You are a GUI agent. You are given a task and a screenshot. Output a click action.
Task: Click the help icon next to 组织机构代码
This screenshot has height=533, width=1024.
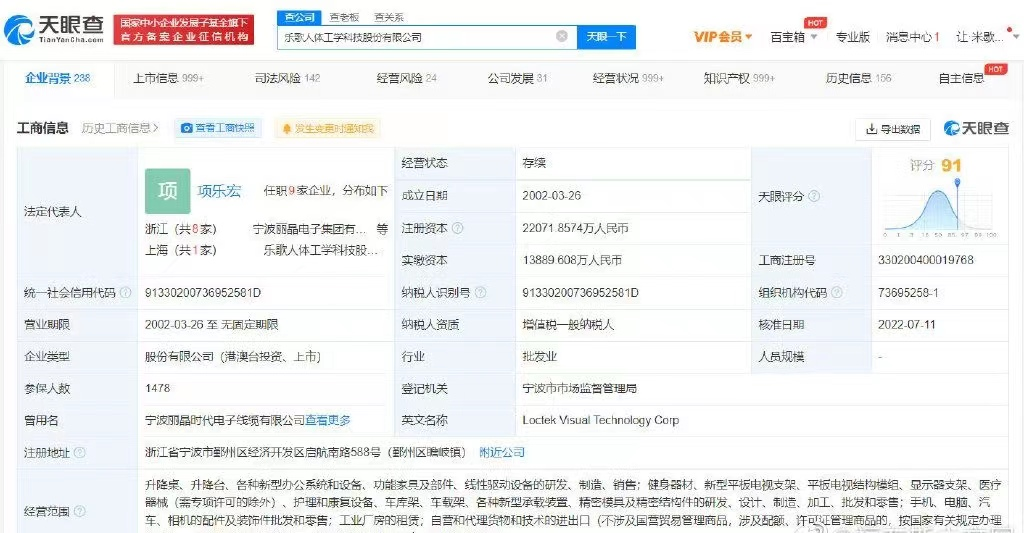[x=837, y=293]
